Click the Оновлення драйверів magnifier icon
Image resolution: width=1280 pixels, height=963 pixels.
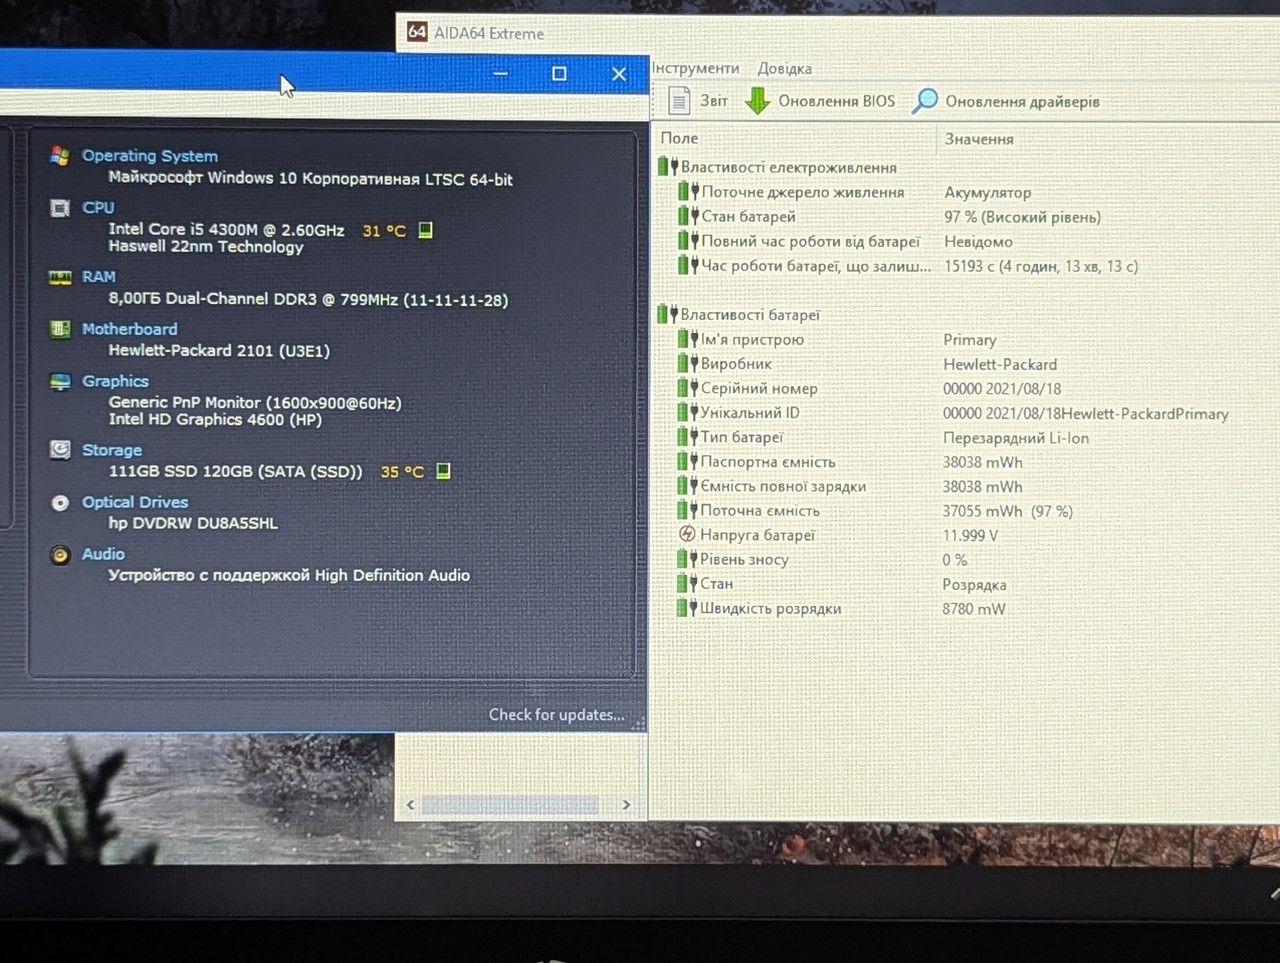(x=925, y=101)
